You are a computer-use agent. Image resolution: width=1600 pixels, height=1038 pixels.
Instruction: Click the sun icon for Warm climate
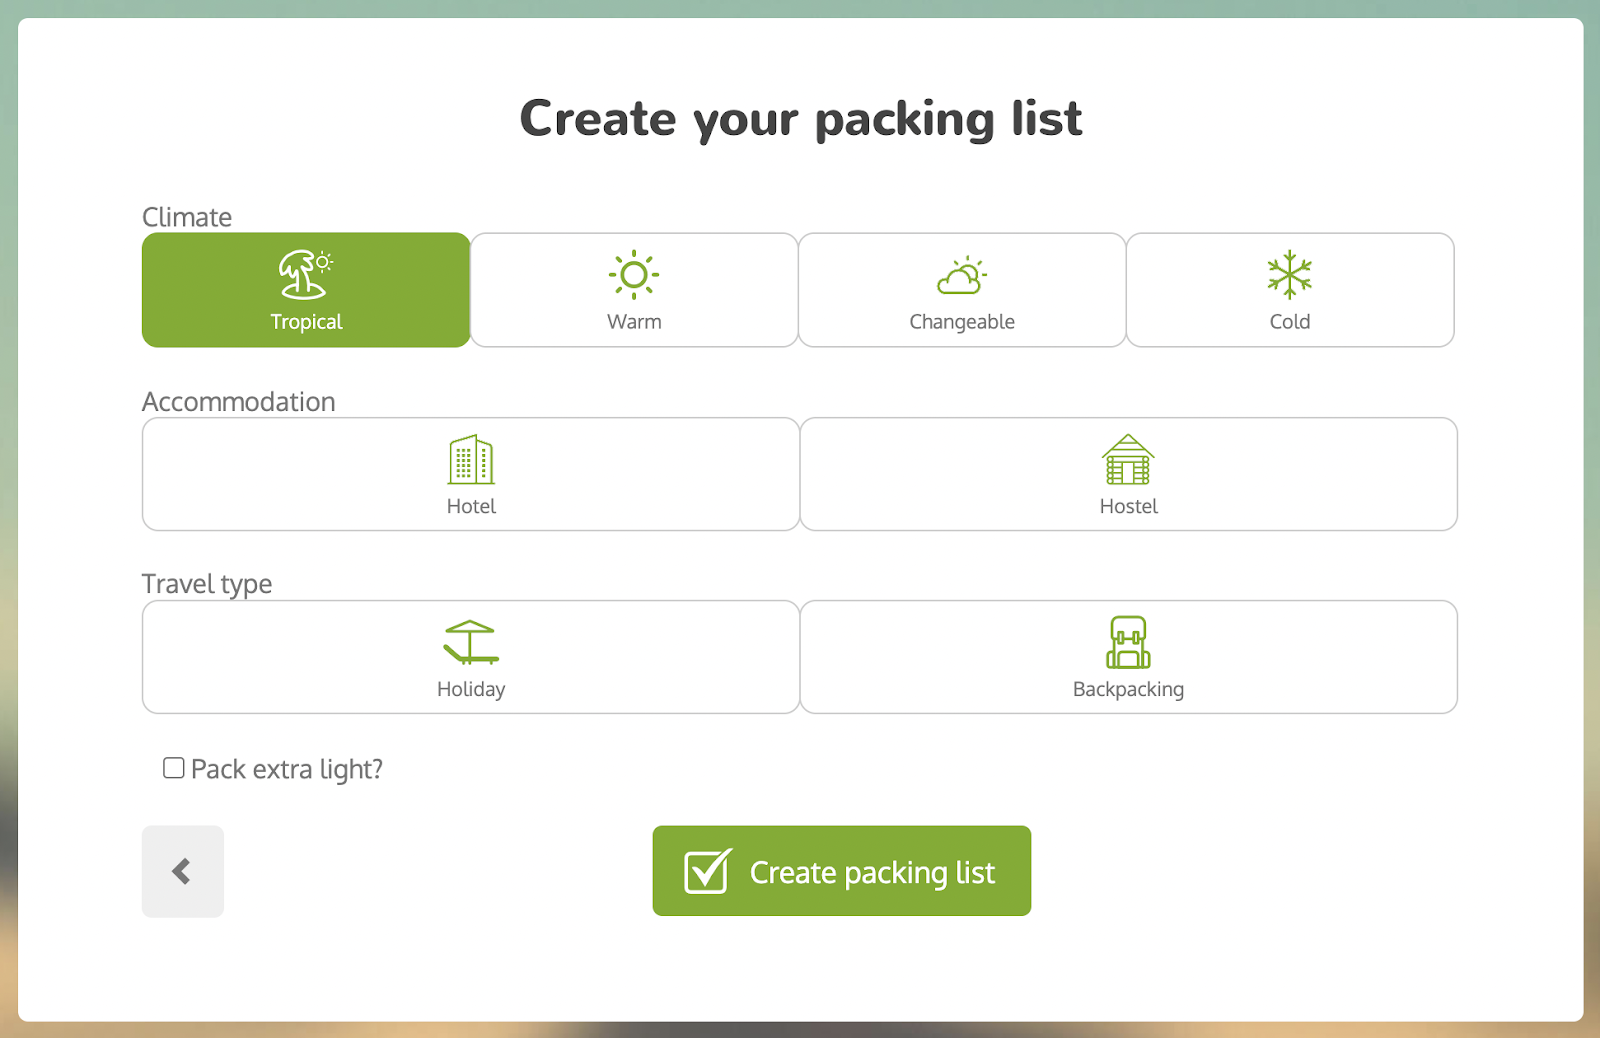634,275
